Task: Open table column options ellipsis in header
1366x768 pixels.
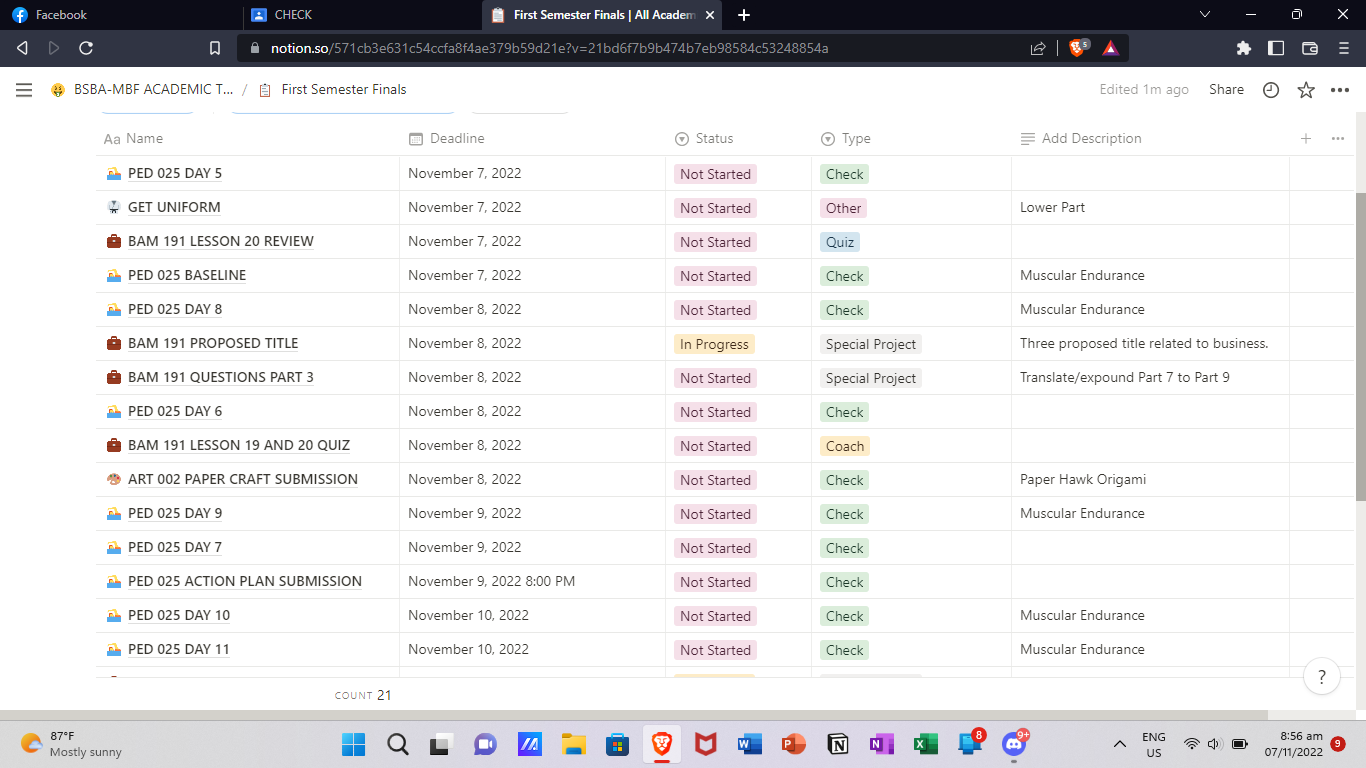Action: 1338,139
